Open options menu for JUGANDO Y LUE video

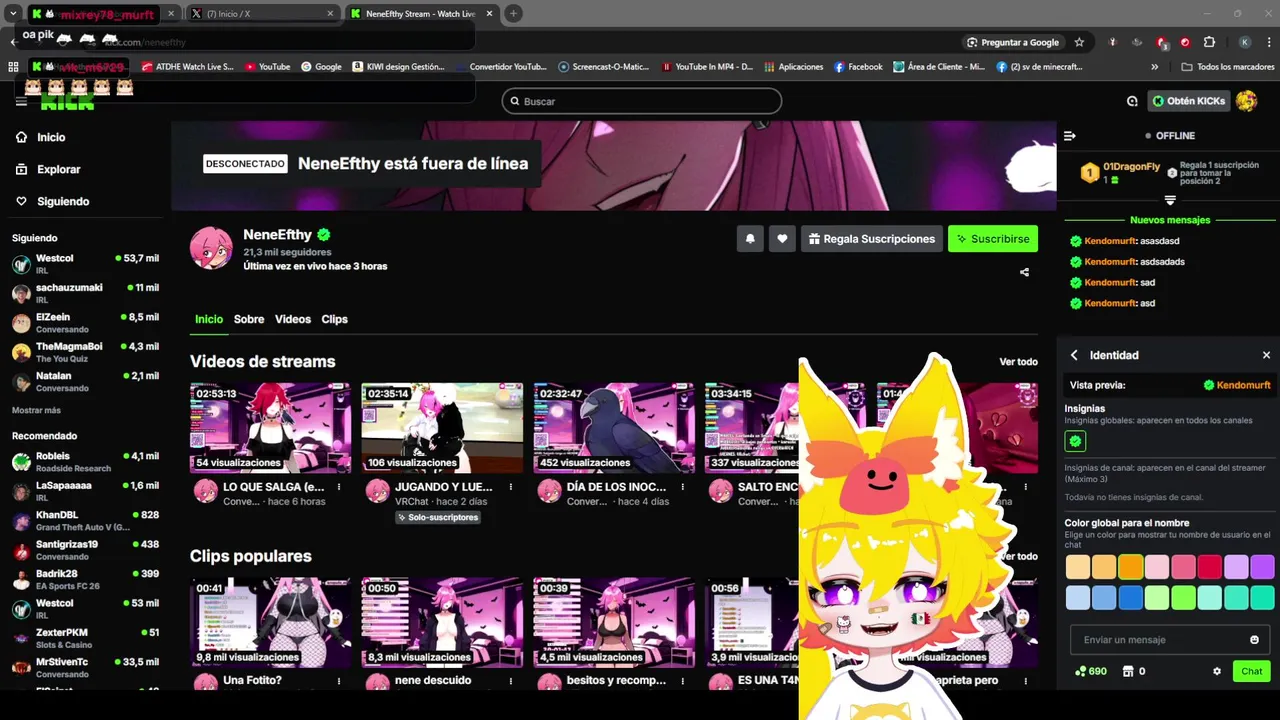tap(511, 487)
